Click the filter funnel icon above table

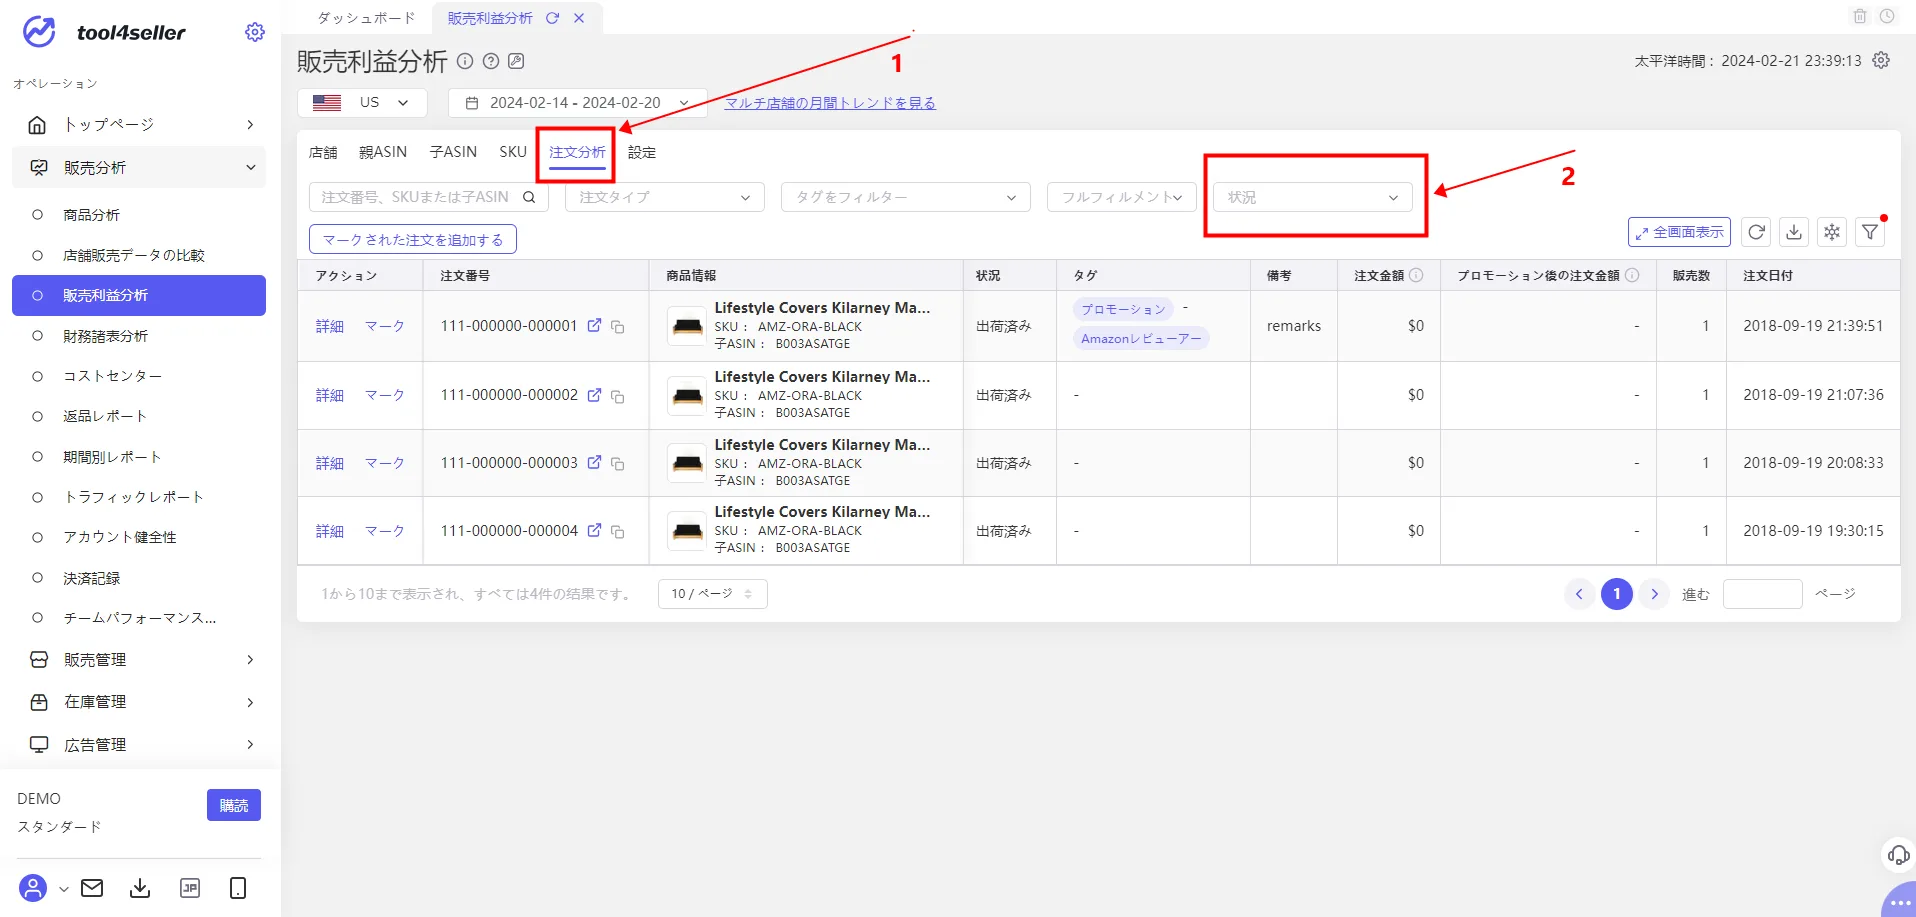pyautogui.click(x=1870, y=232)
